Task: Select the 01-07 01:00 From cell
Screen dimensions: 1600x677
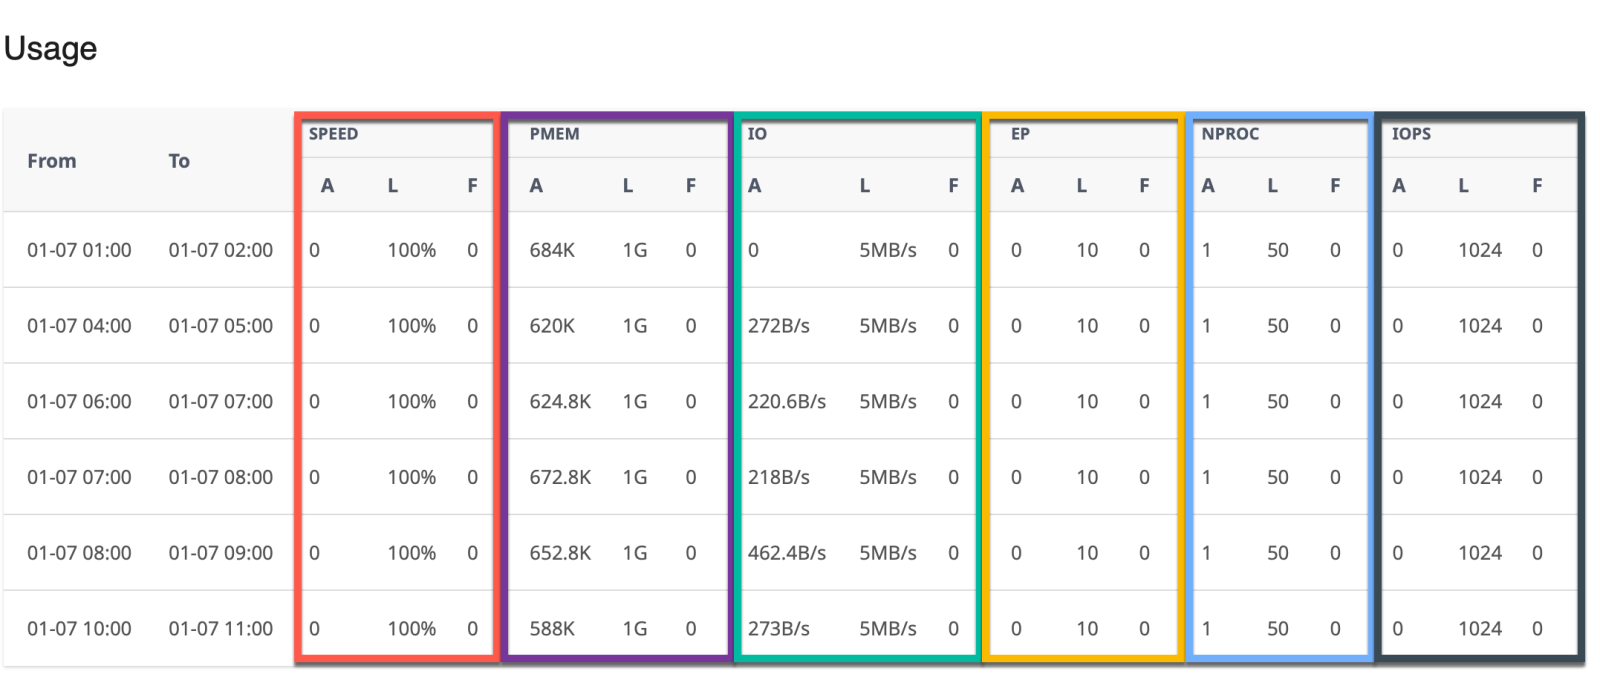Action: 79,250
